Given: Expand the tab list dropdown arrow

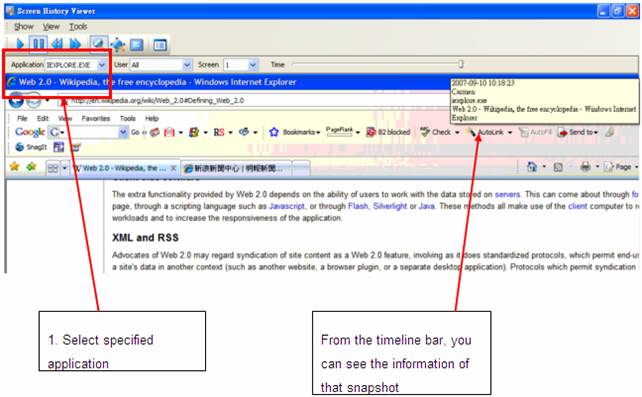Looking at the screenshot, I should point(64,168).
